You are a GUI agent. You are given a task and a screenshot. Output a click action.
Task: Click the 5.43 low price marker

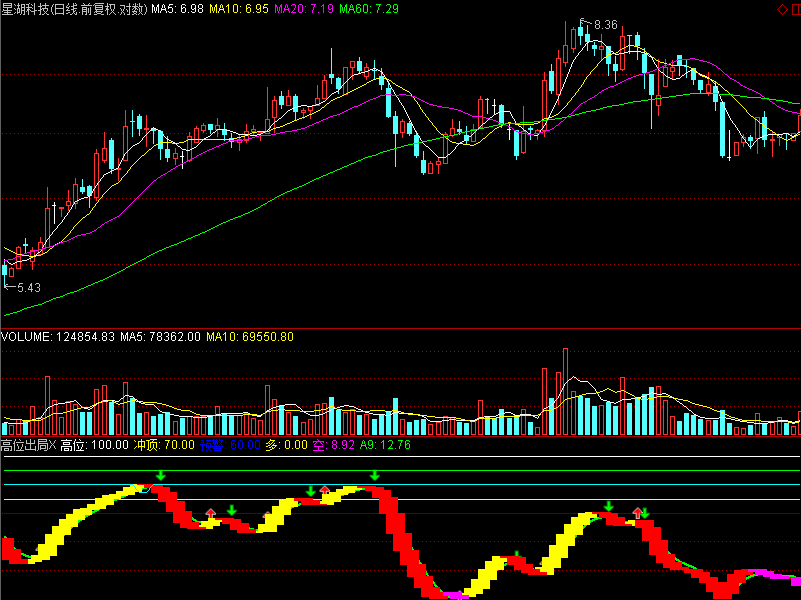[x=29, y=288]
